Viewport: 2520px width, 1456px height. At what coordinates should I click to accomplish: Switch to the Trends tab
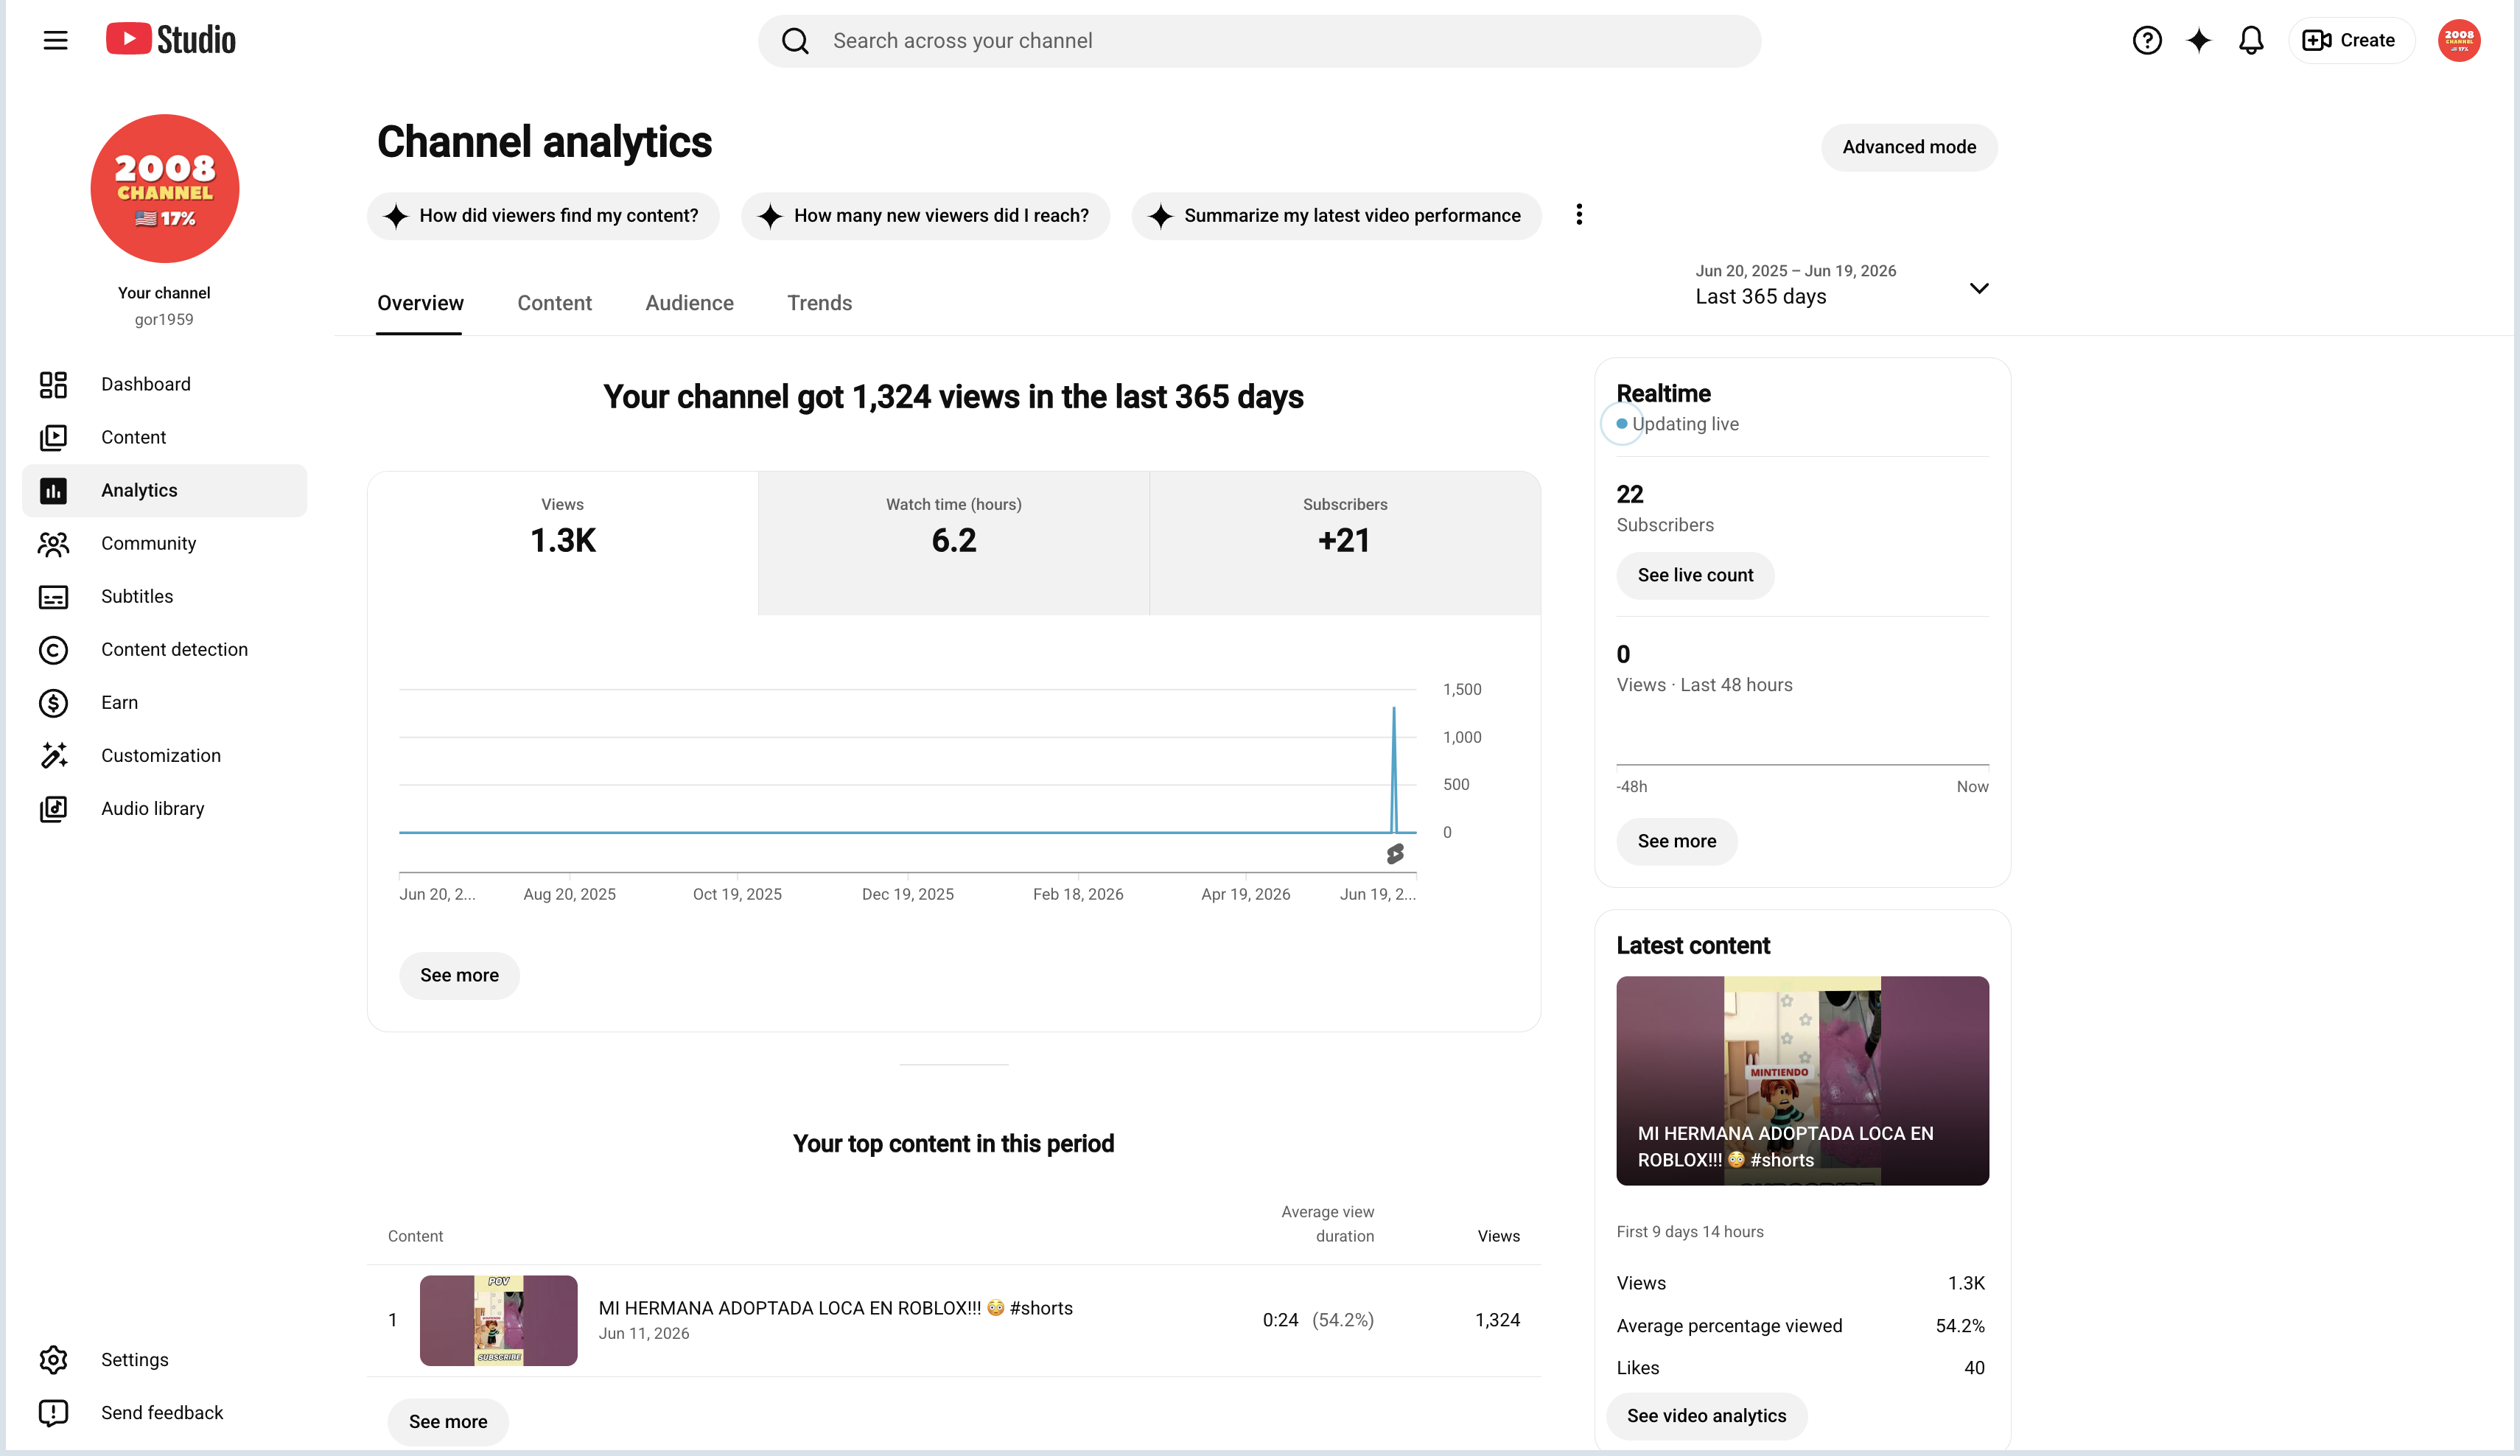(x=819, y=303)
